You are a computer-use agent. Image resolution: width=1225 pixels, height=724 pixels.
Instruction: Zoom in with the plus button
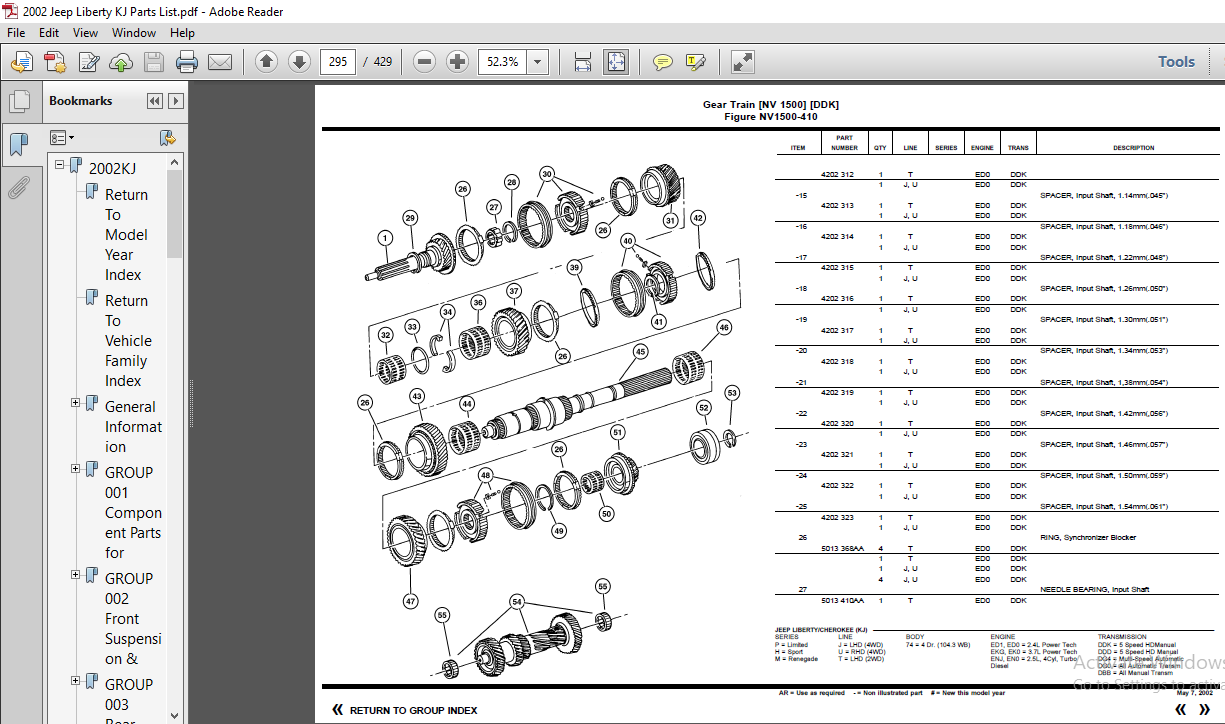pyautogui.click(x=457, y=62)
